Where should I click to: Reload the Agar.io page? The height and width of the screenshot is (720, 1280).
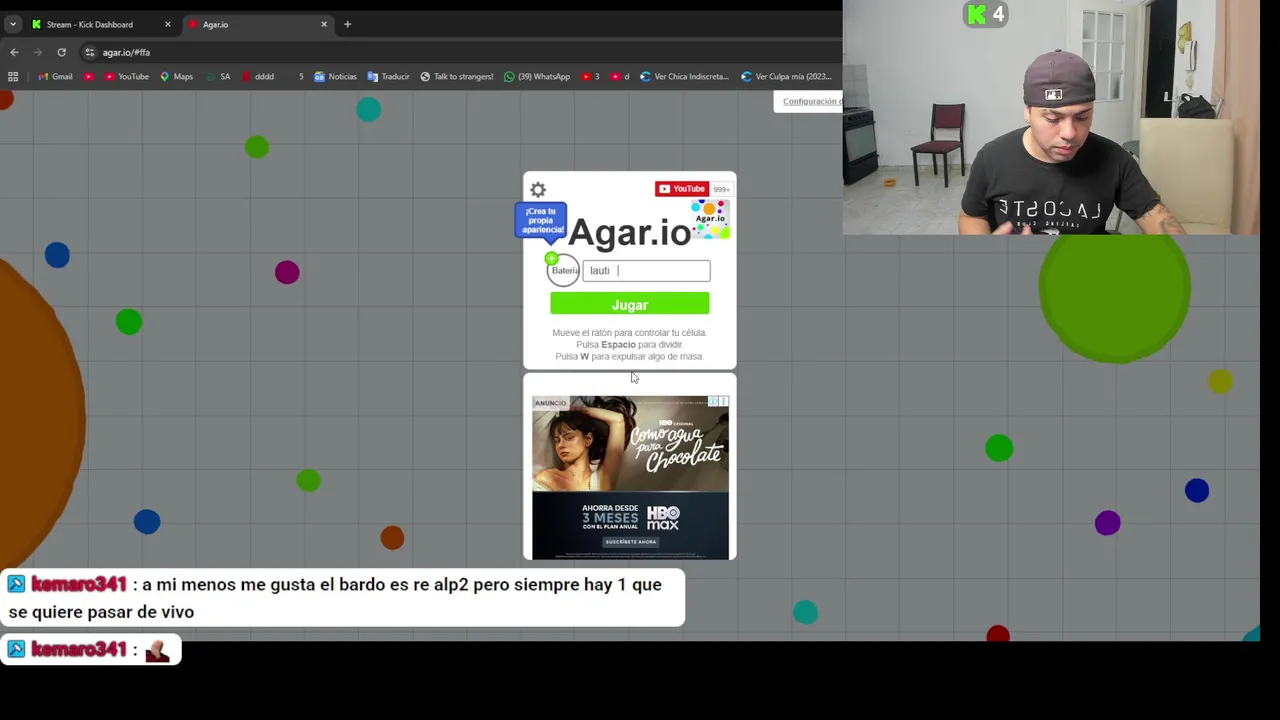tap(62, 52)
